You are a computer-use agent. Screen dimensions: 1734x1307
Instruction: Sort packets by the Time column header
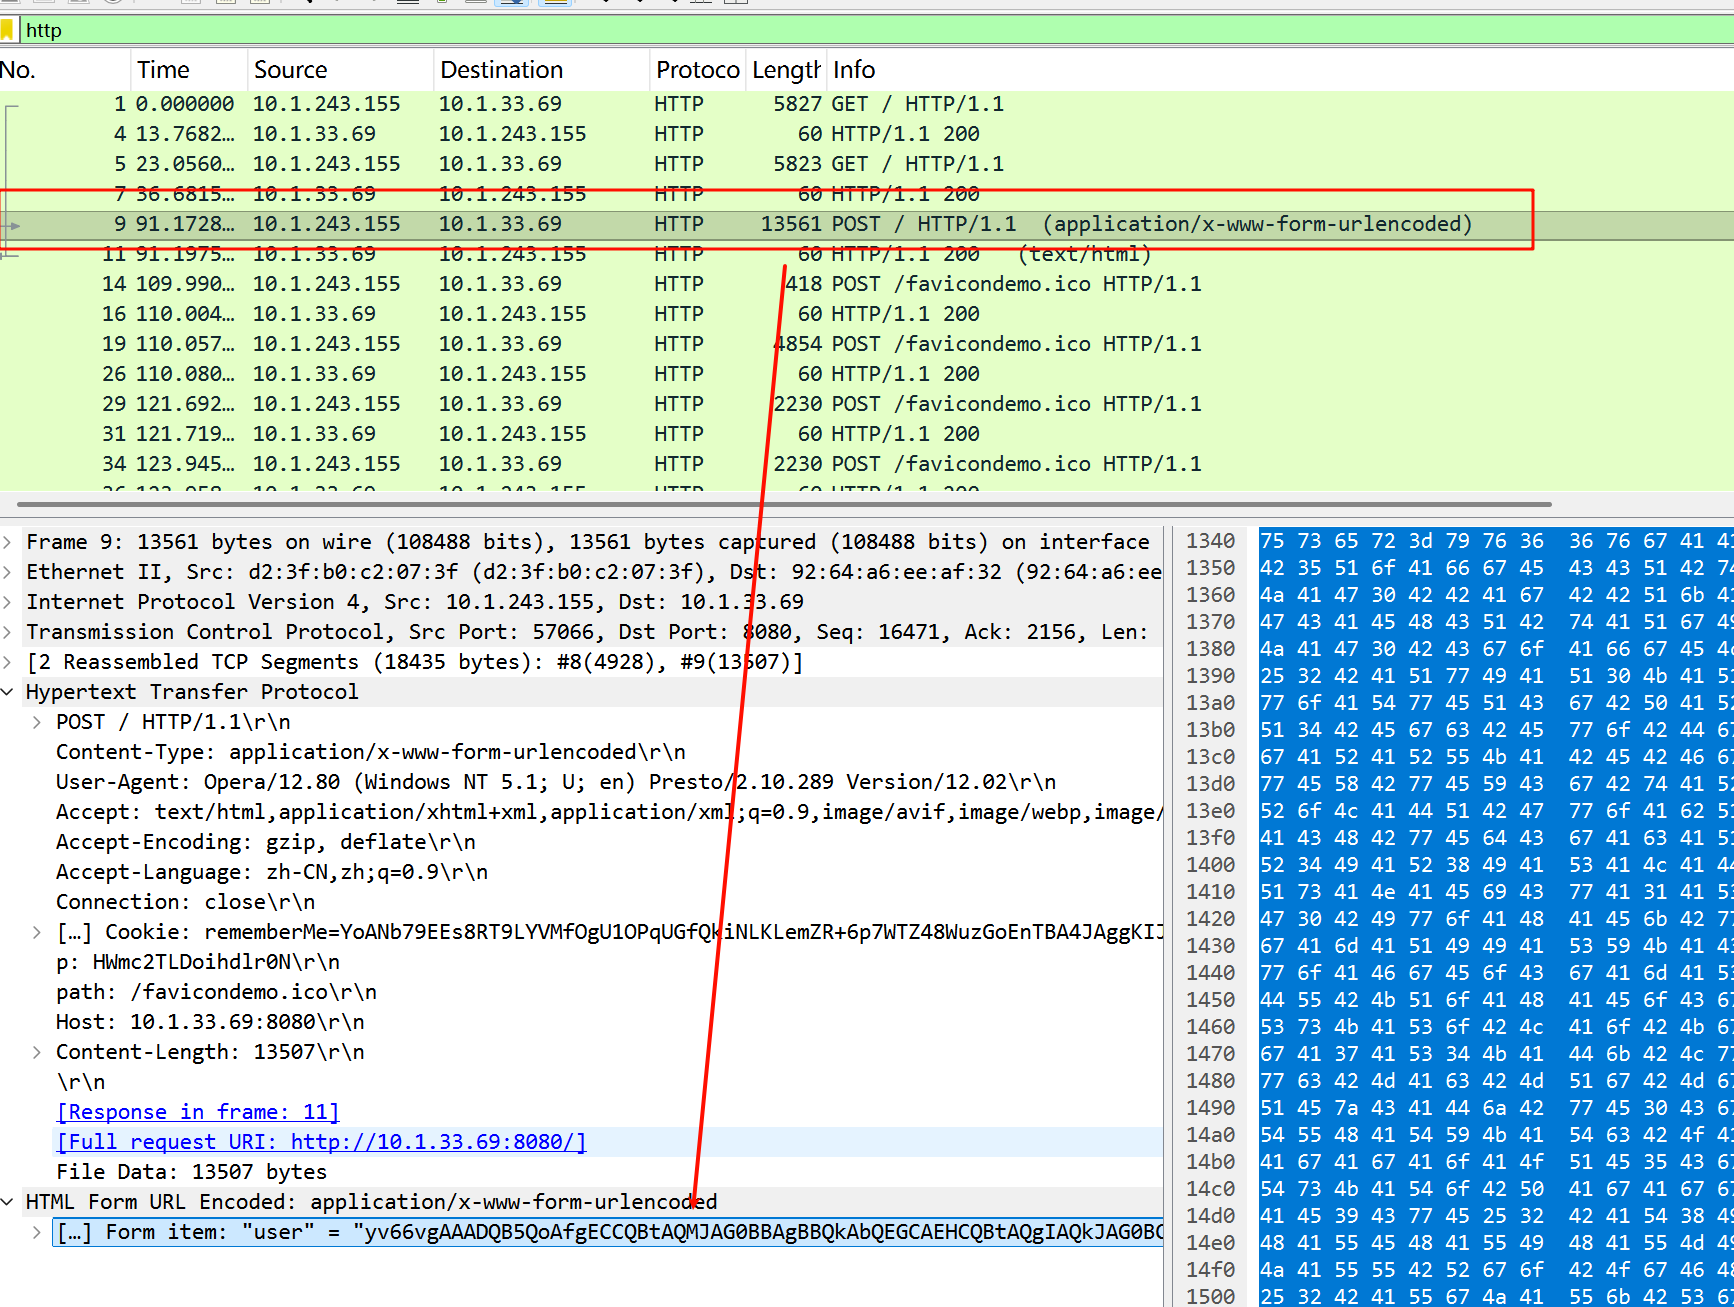pyautogui.click(x=164, y=70)
